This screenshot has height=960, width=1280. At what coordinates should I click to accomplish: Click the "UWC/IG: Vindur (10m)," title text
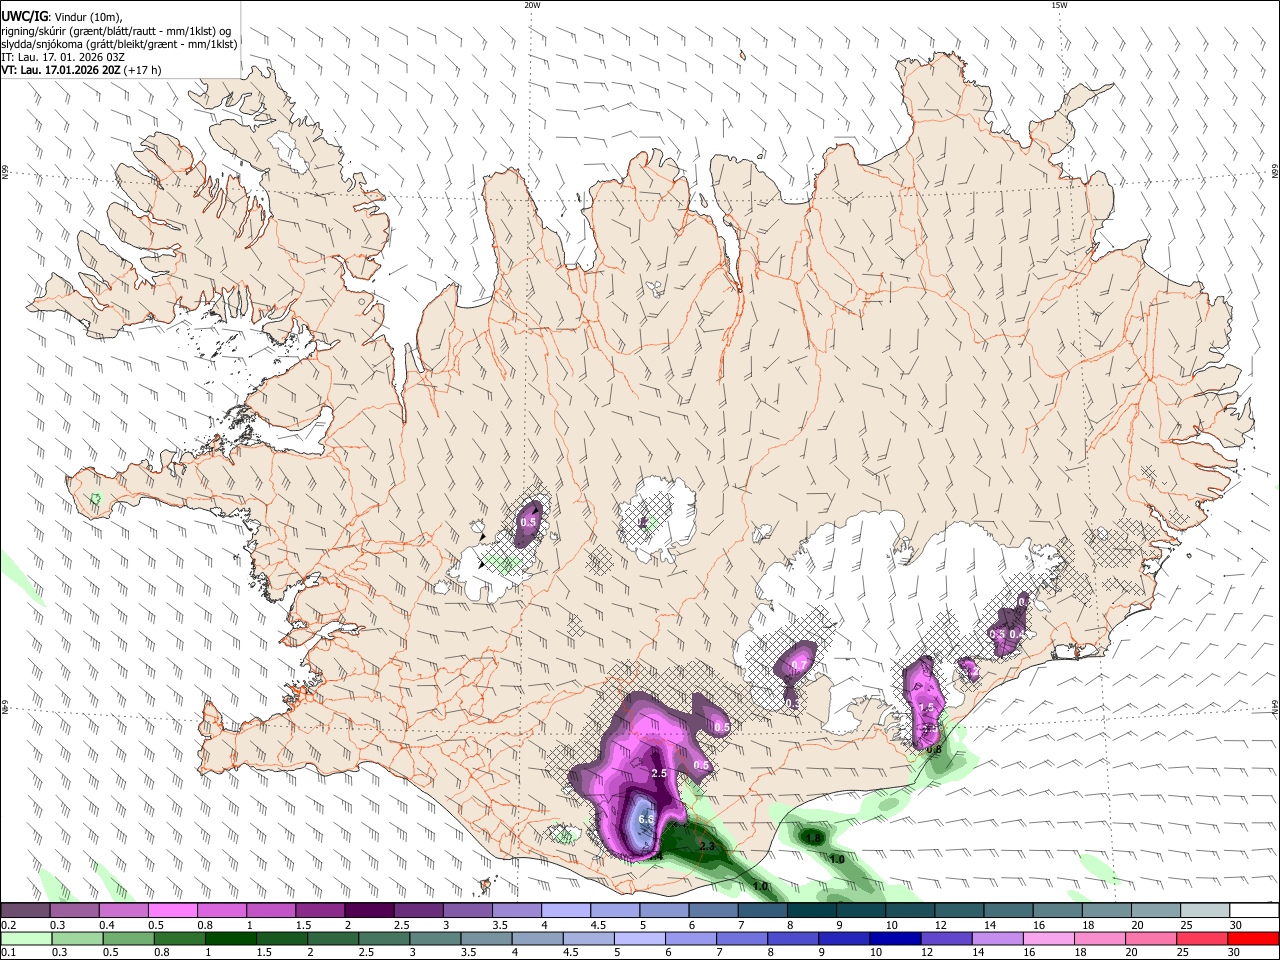62,16
